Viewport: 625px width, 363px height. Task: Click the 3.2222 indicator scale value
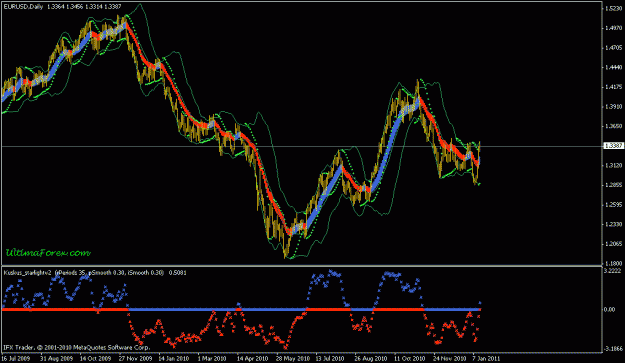pos(613,271)
